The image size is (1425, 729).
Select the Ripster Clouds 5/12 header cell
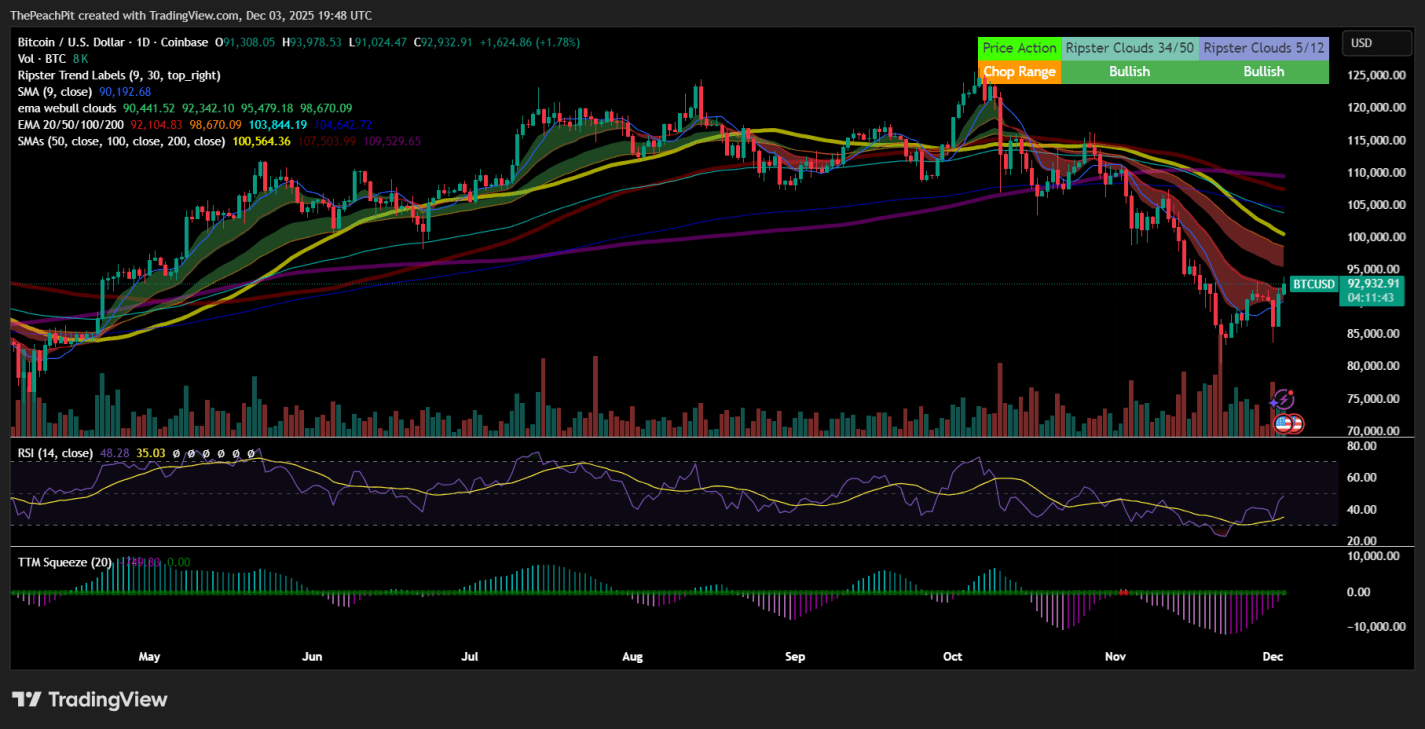click(x=1263, y=47)
